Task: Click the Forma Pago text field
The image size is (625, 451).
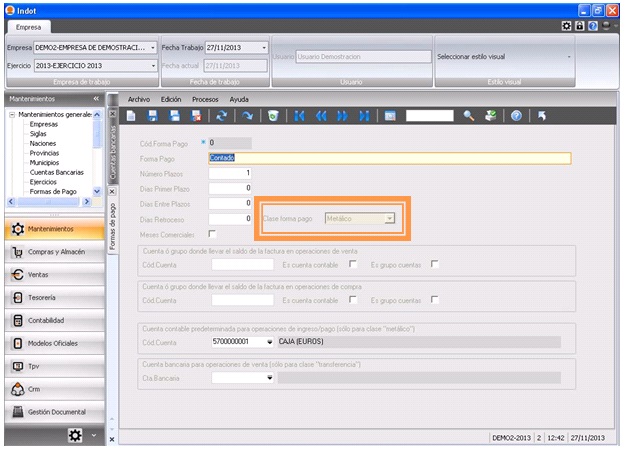Action: 388,157
